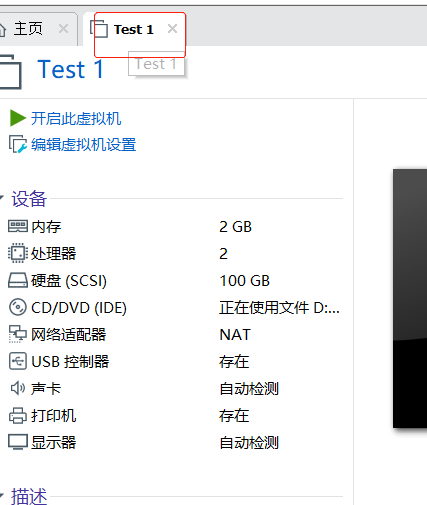Select the processor (处理器) chip icon
Image resolution: width=427 pixels, height=505 pixels.
(18, 253)
